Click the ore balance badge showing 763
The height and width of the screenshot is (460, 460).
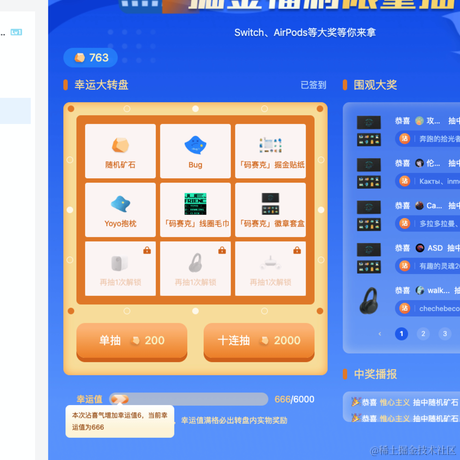(x=90, y=58)
